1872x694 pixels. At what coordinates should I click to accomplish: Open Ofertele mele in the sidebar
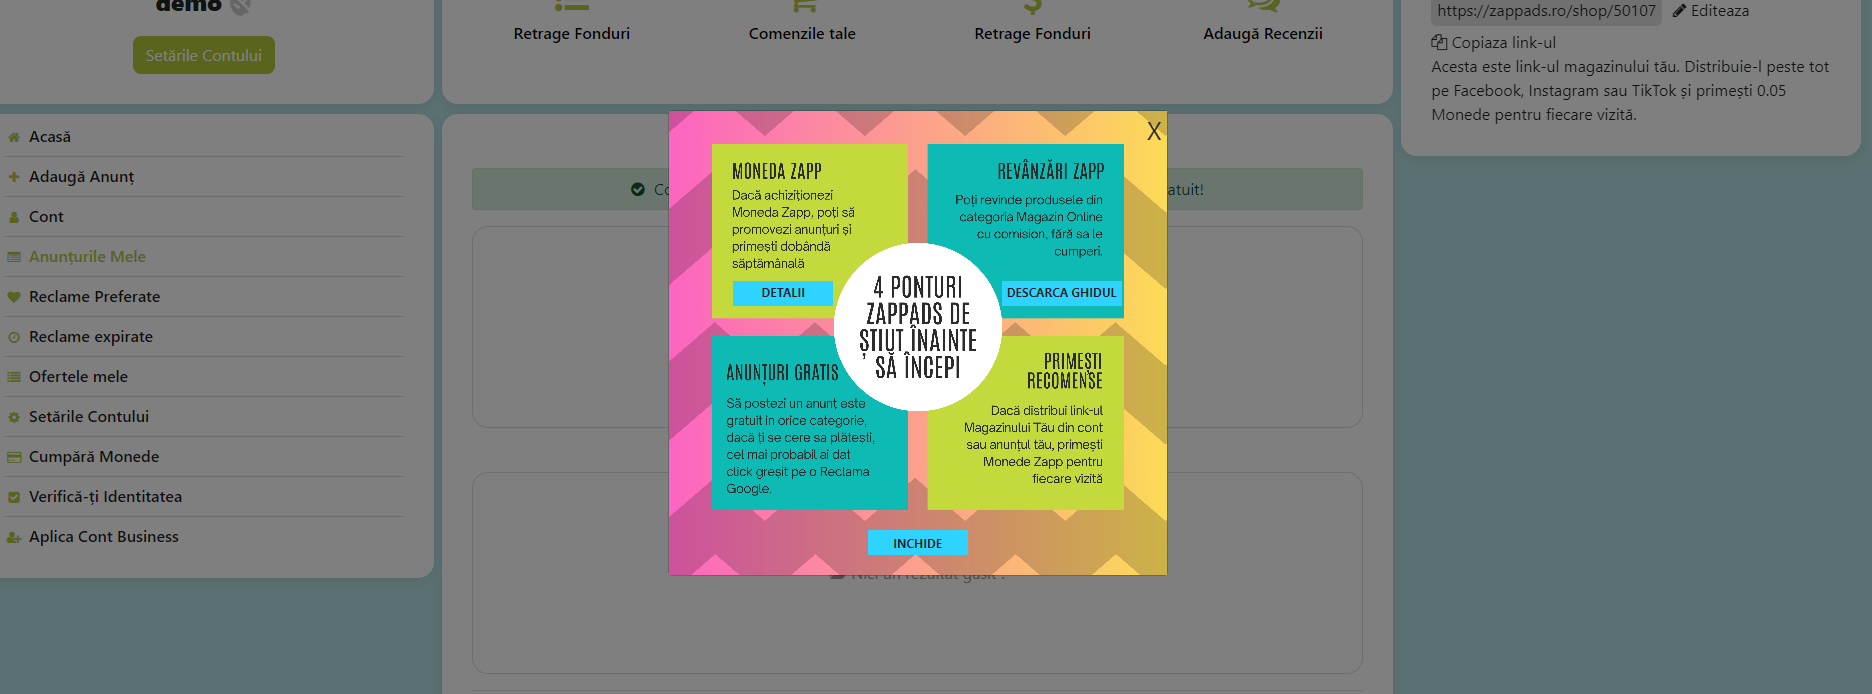78,377
